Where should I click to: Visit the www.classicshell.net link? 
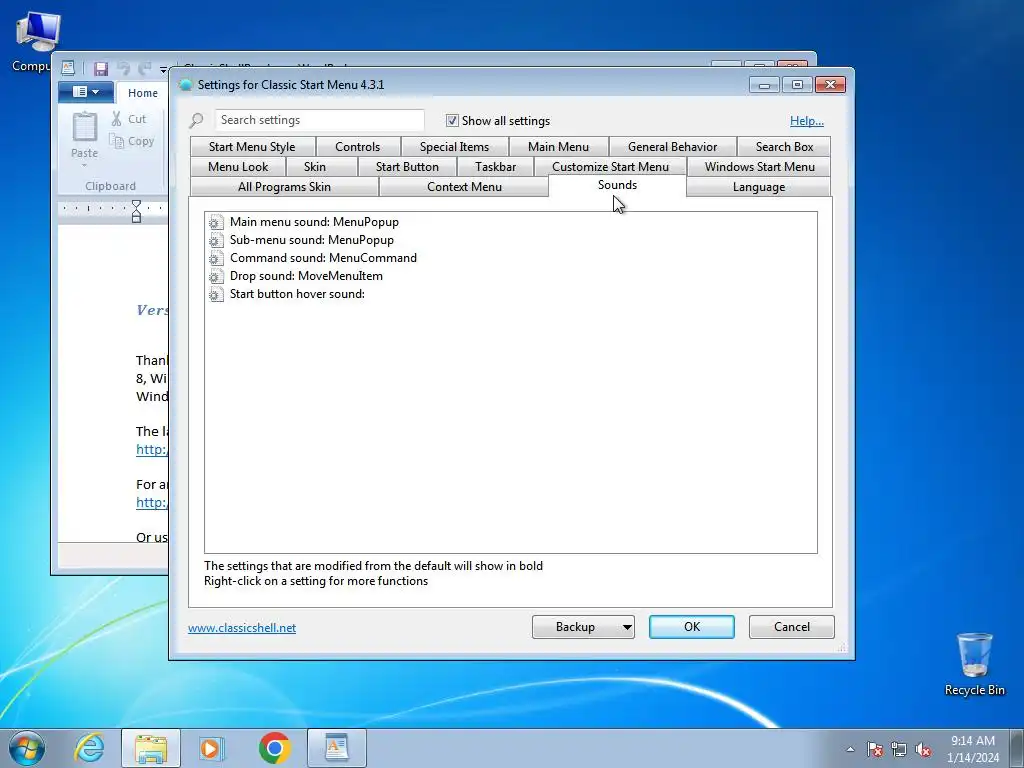[x=242, y=628]
